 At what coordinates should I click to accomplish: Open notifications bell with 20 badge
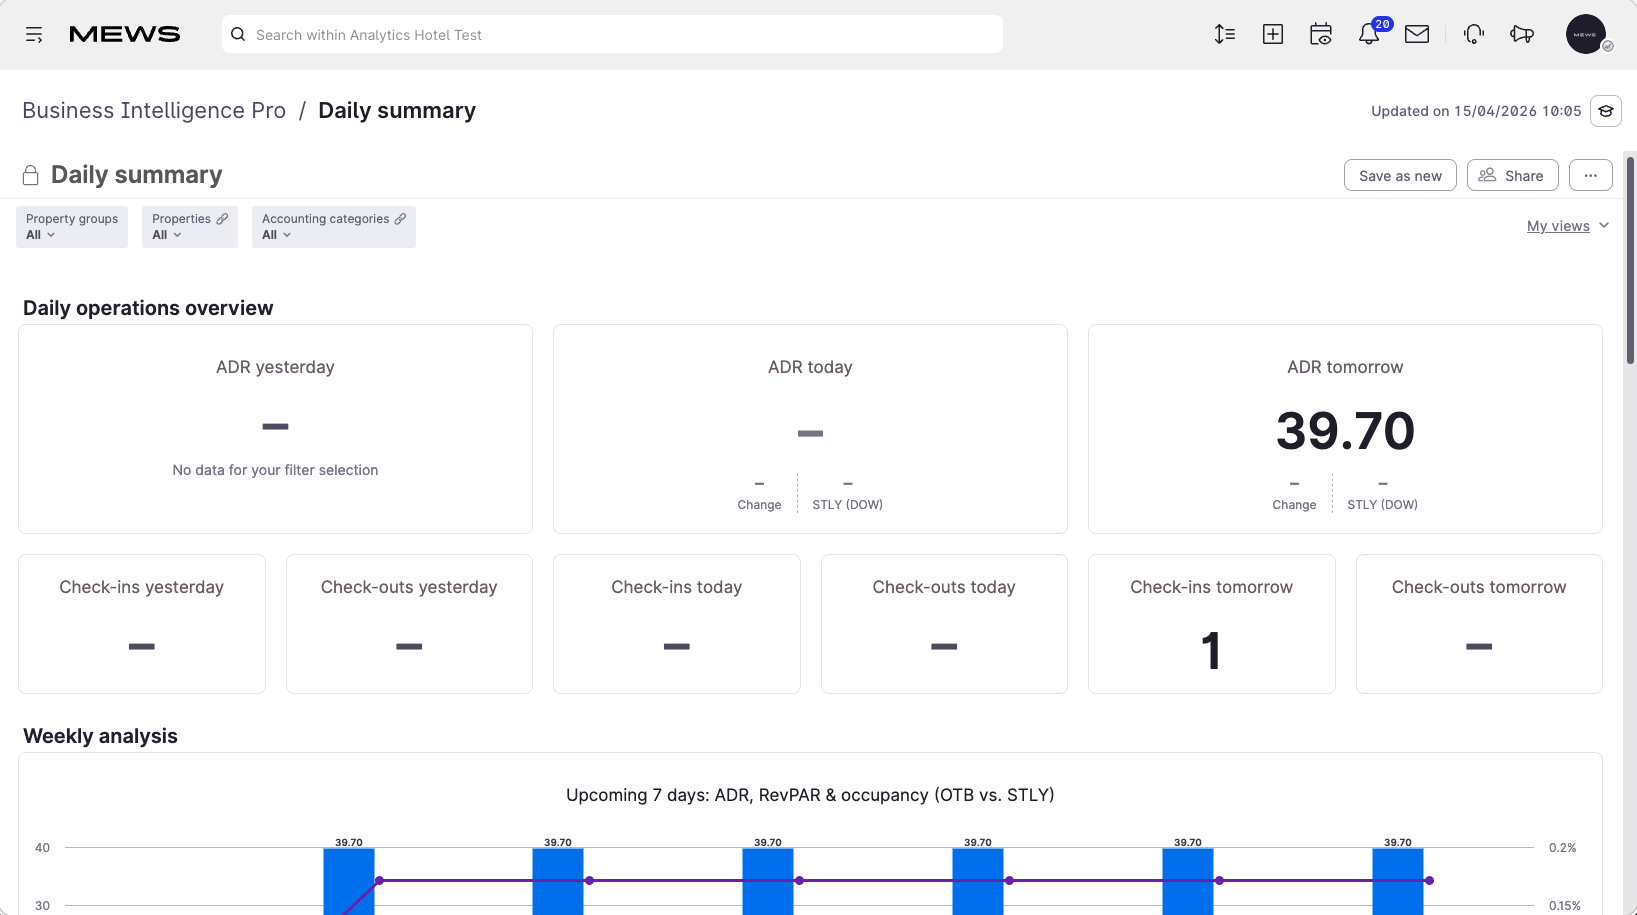(1369, 34)
